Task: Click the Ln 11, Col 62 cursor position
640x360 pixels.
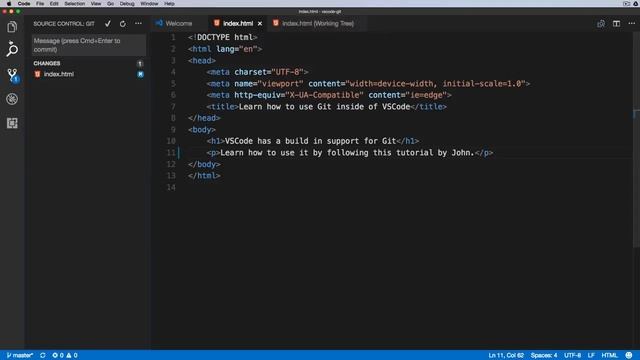Action: pyautogui.click(x=506, y=356)
